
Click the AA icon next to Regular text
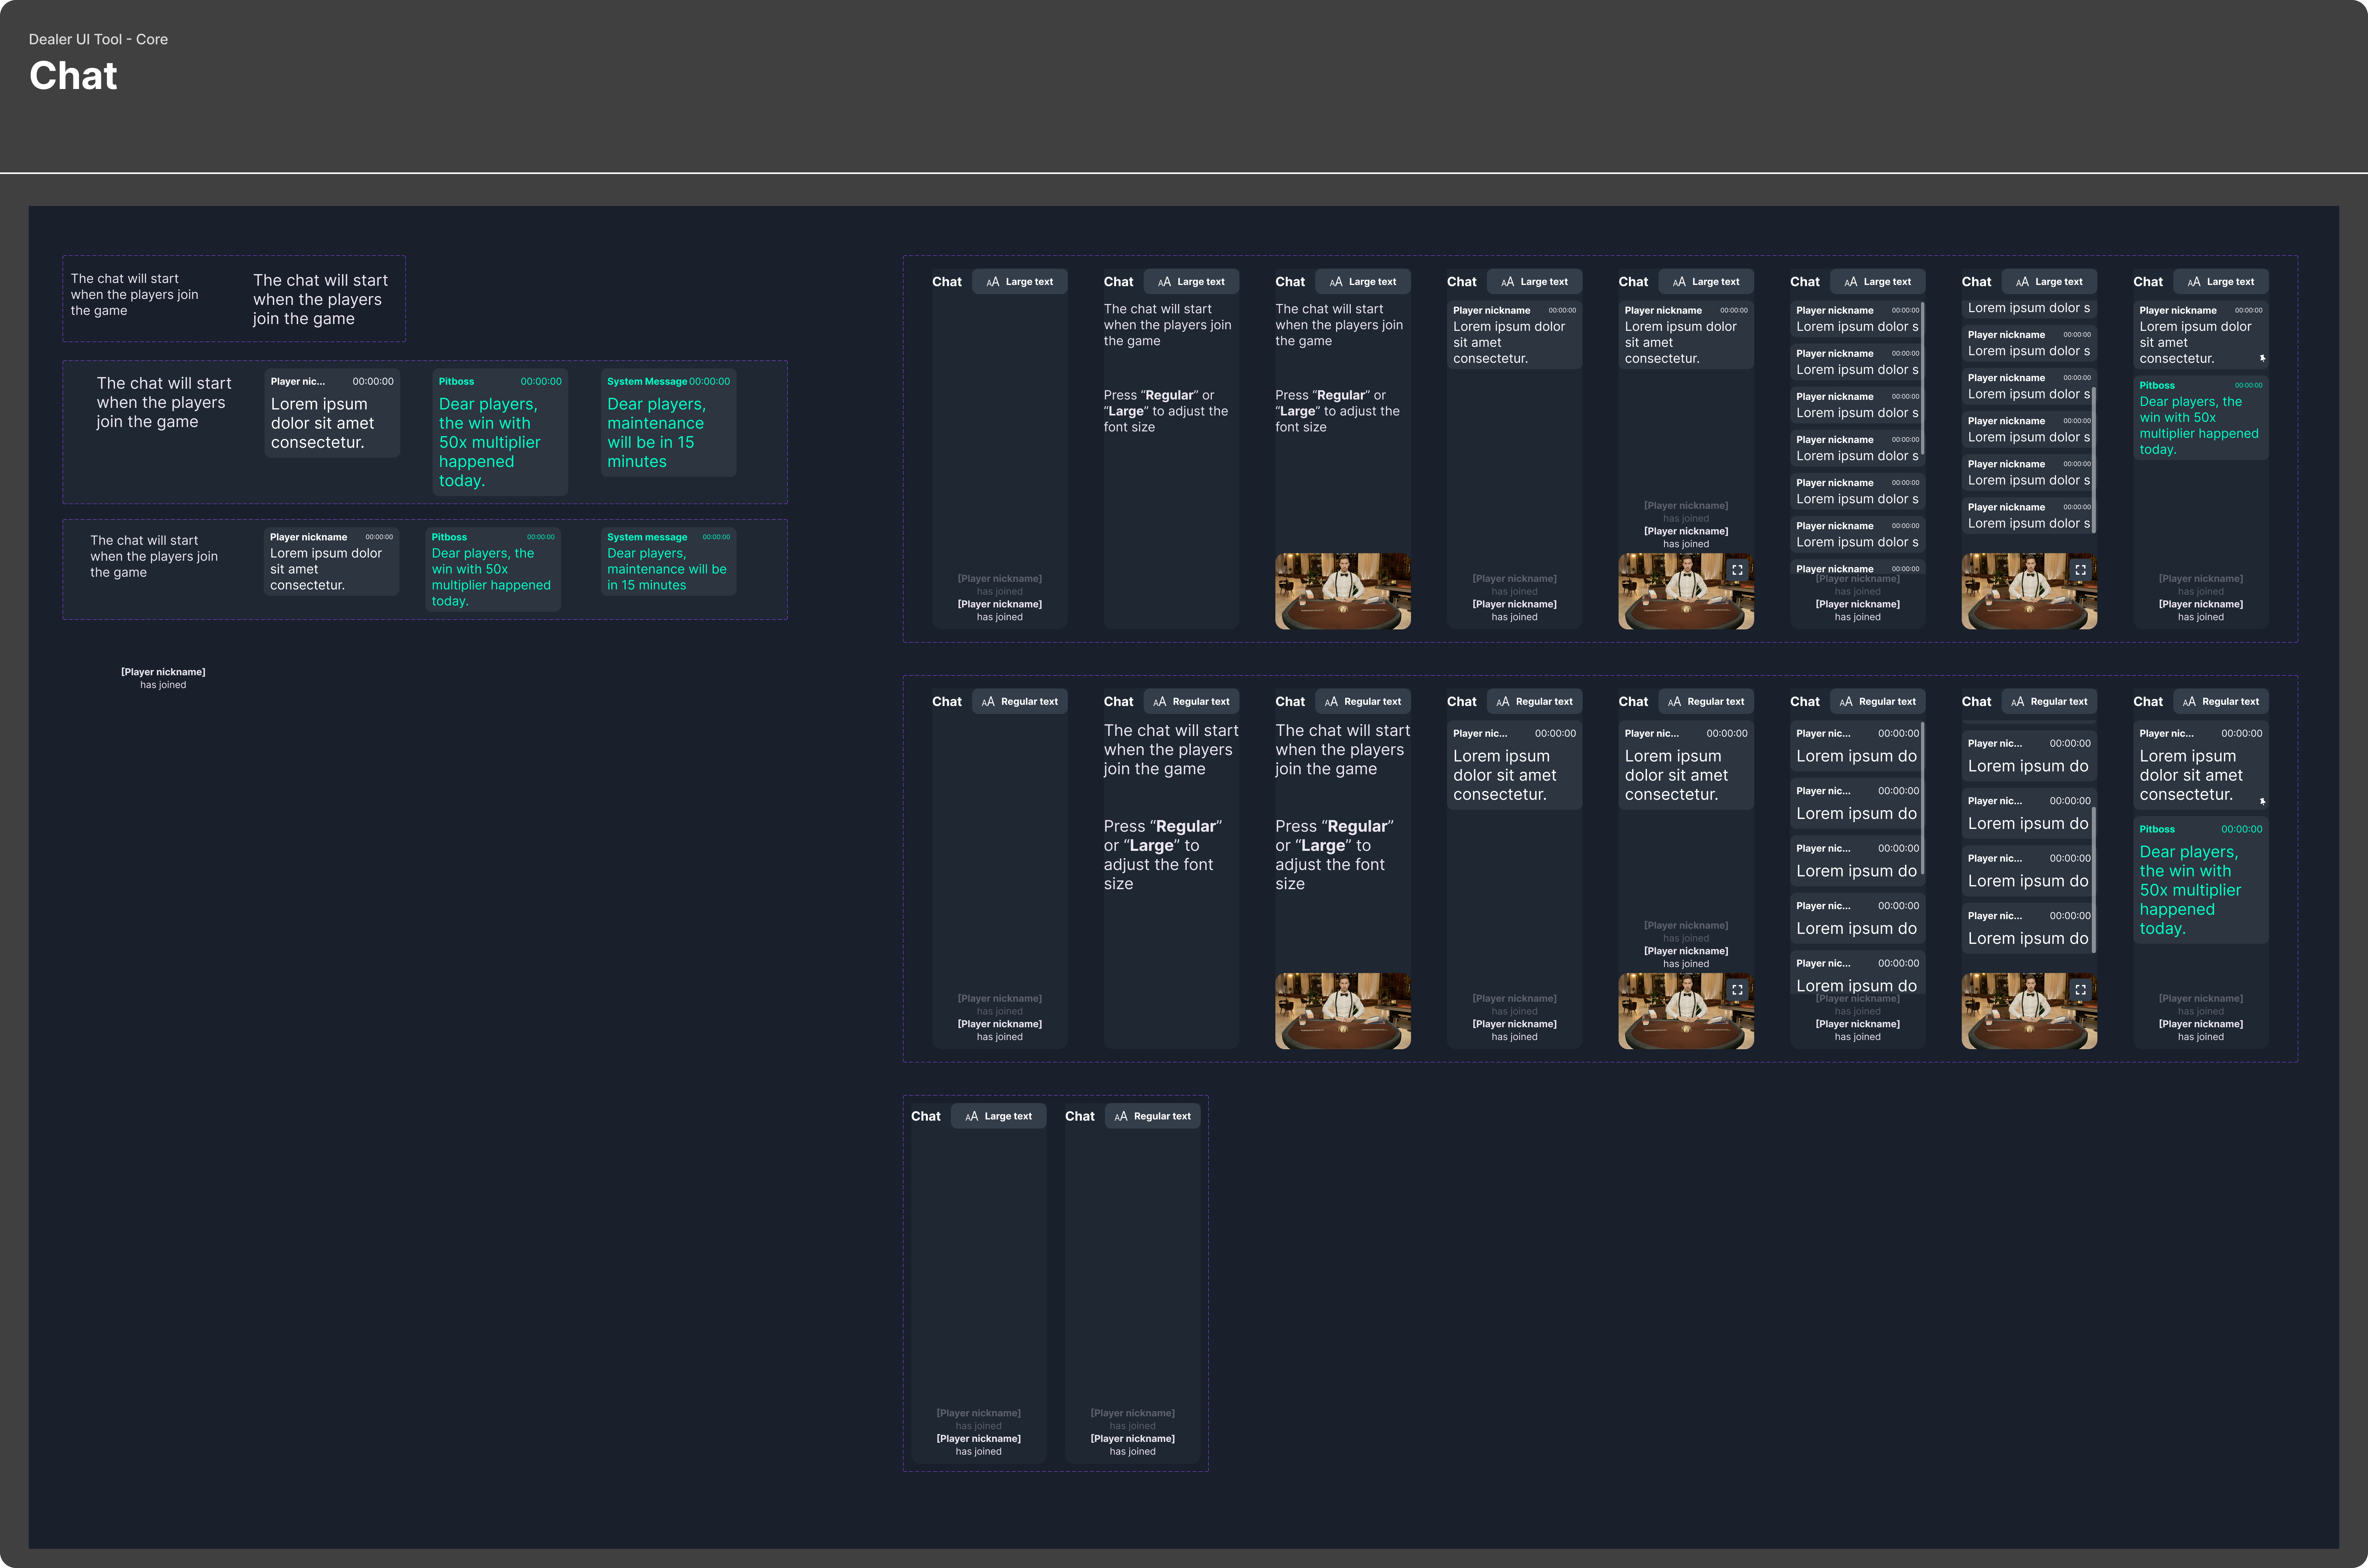pos(989,701)
